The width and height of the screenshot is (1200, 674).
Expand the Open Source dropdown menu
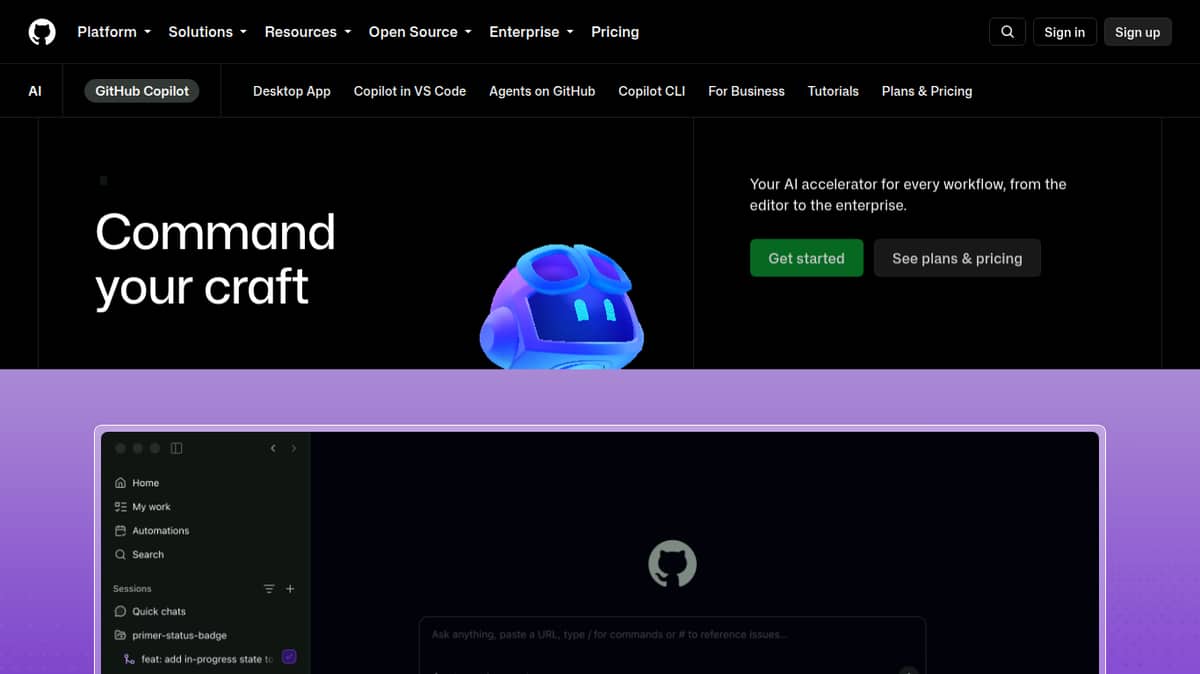tap(420, 32)
